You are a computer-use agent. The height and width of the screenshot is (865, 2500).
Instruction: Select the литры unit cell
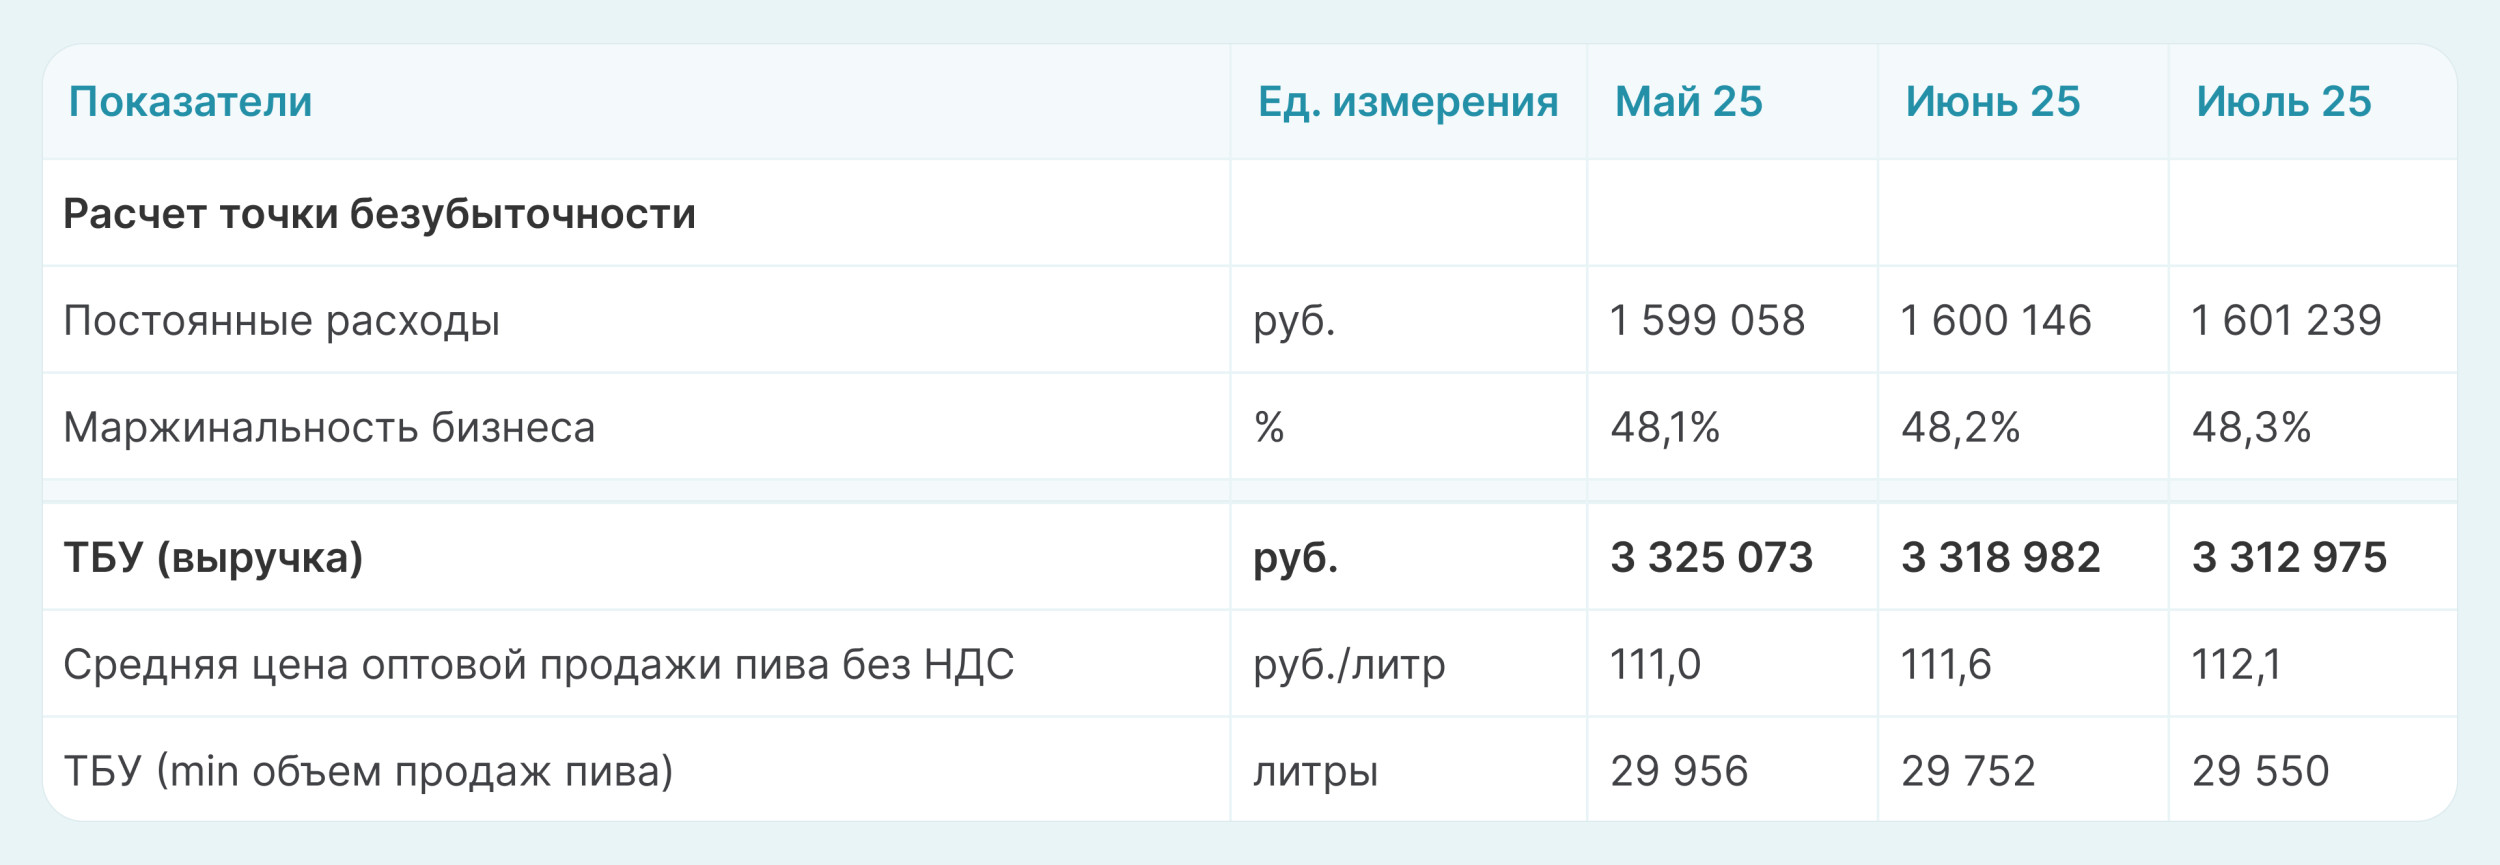pyautogui.click(x=1315, y=772)
